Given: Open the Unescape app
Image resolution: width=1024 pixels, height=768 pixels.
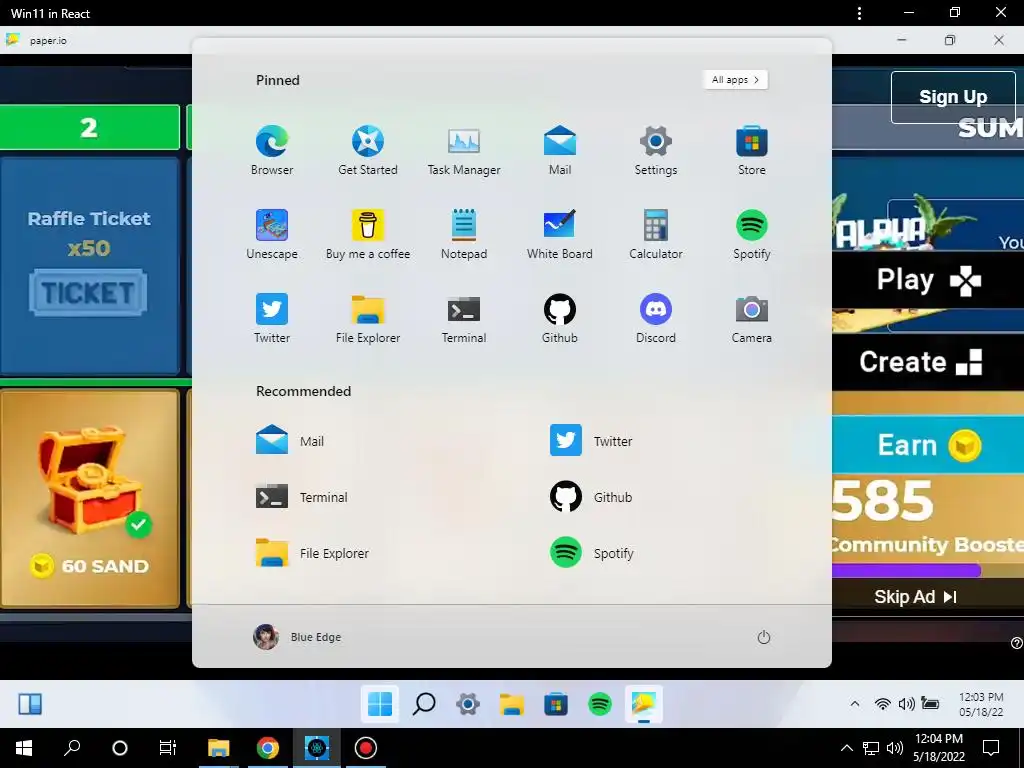Looking at the screenshot, I should coord(272,234).
